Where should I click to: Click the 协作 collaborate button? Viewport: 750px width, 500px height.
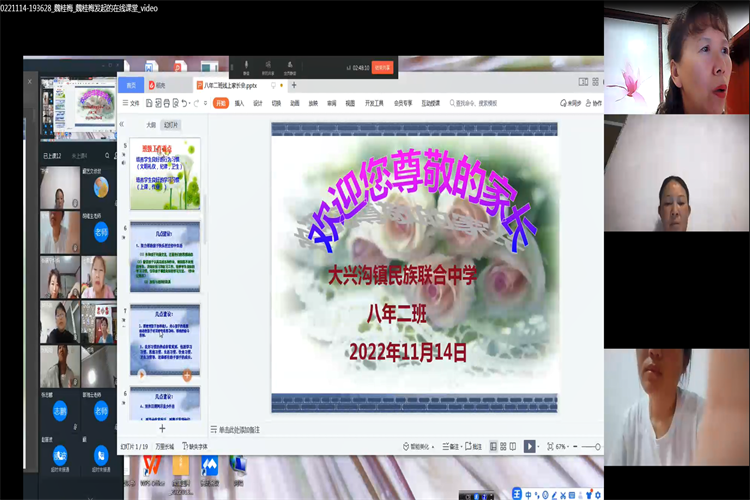point(594,103)
